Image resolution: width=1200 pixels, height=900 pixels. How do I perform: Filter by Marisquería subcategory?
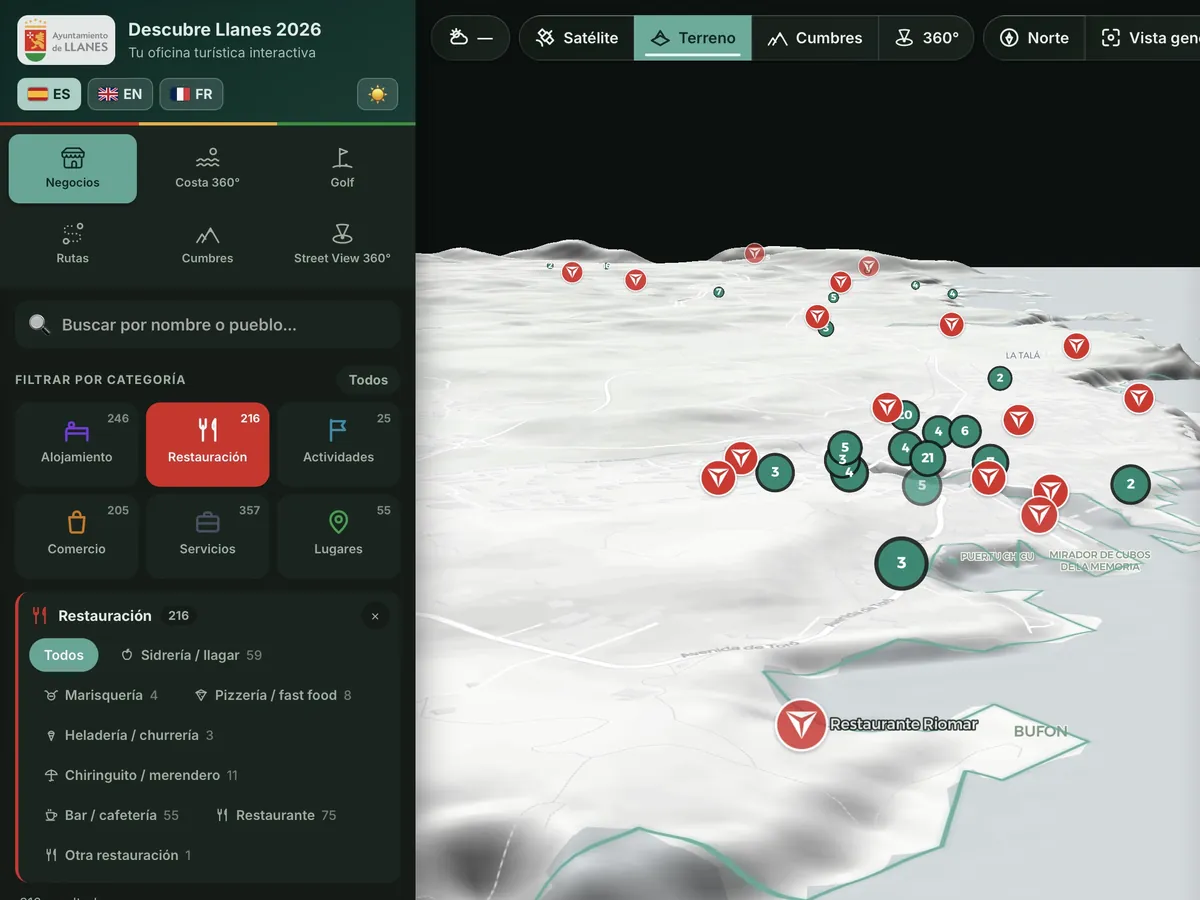click(x=101, y=695)
